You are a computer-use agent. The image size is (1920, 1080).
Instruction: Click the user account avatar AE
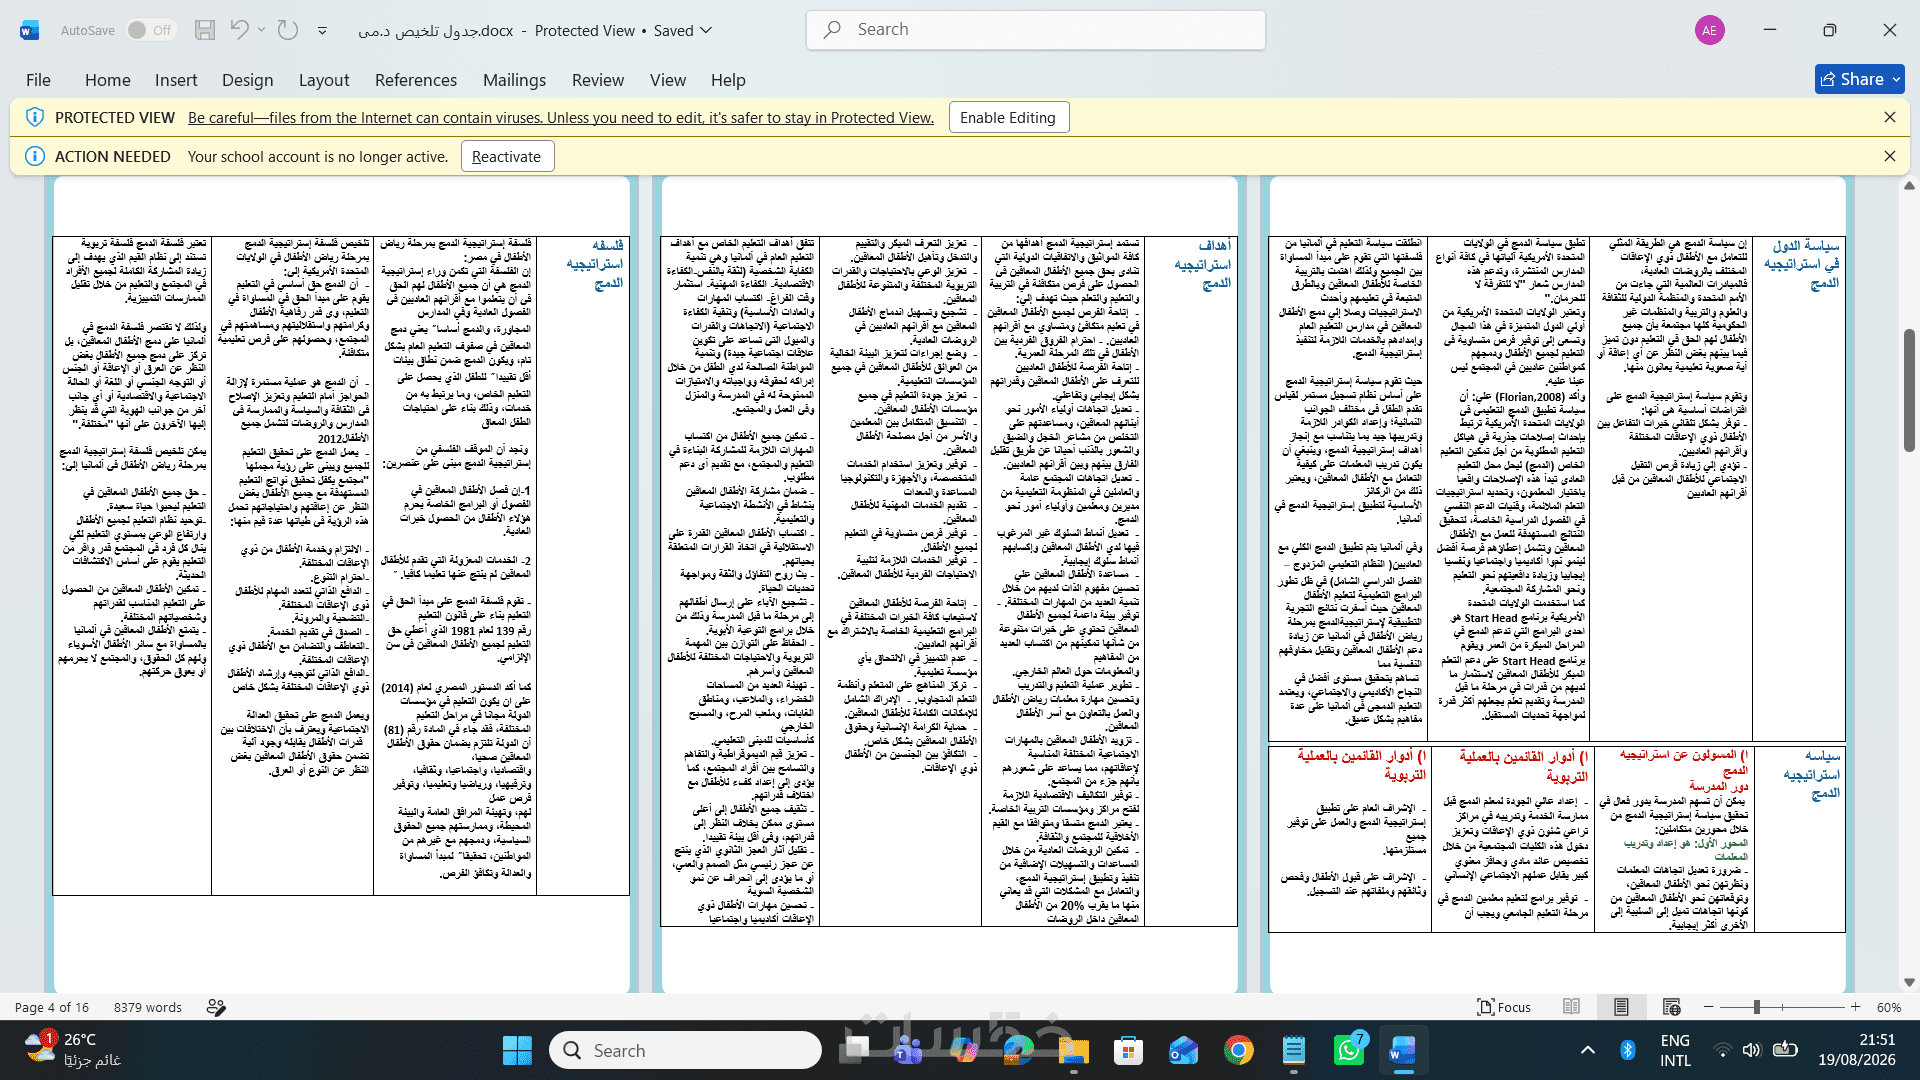click(x=1710, y=30)
